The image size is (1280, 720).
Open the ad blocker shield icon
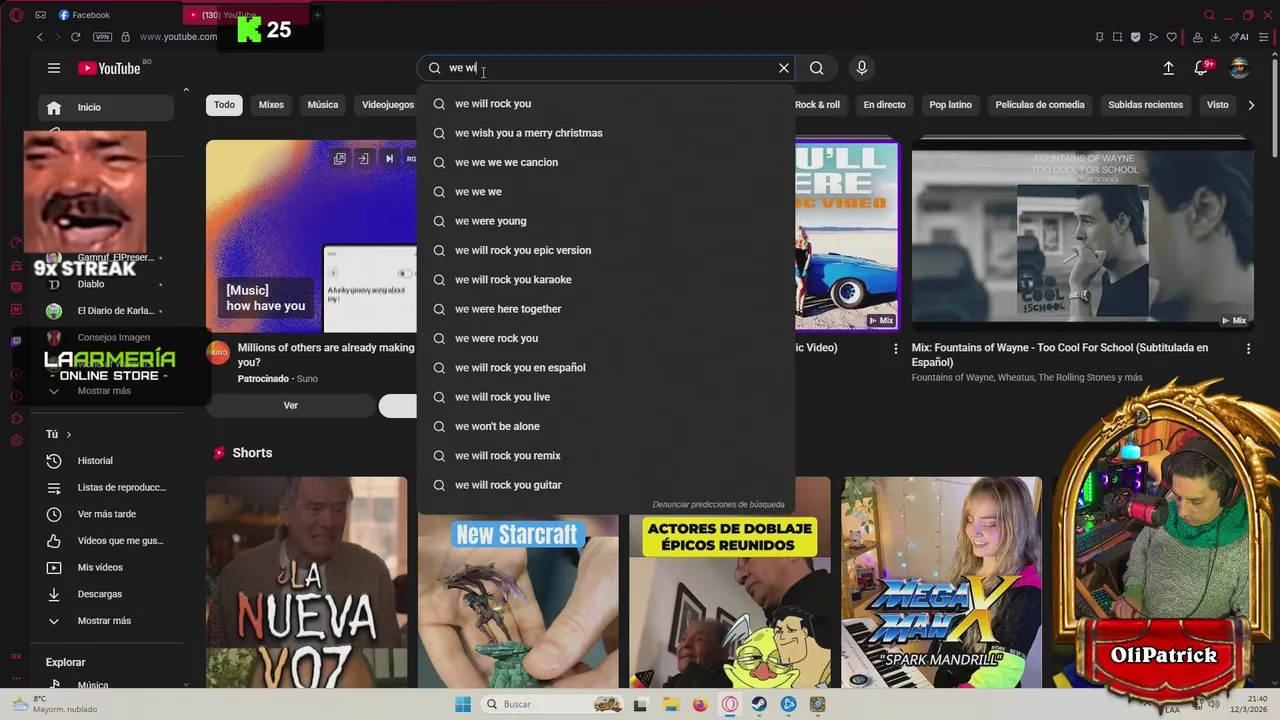click(1135, 37)
